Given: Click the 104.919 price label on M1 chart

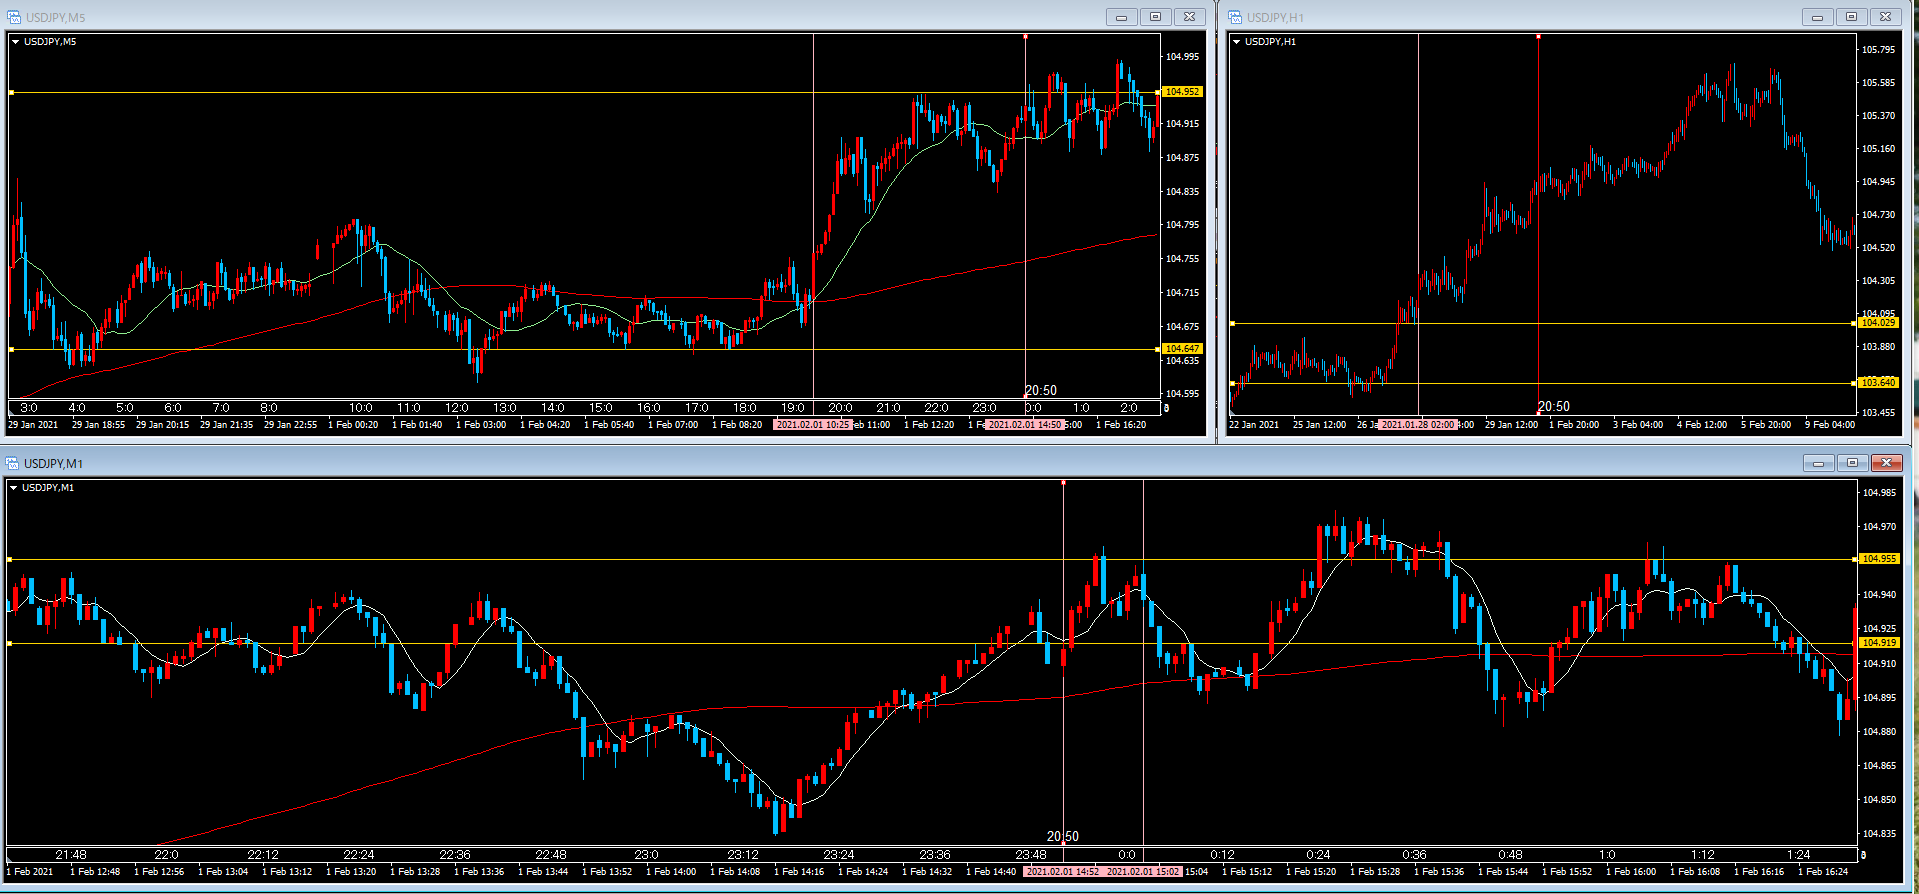Looking at the screenshot, I should point(1879,643).
